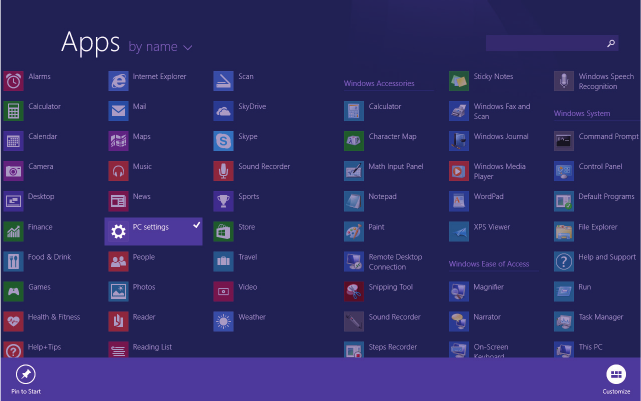This screenshot has height=401, width=641.
Task: Open the Command Prompt icon
Action: 564,141
